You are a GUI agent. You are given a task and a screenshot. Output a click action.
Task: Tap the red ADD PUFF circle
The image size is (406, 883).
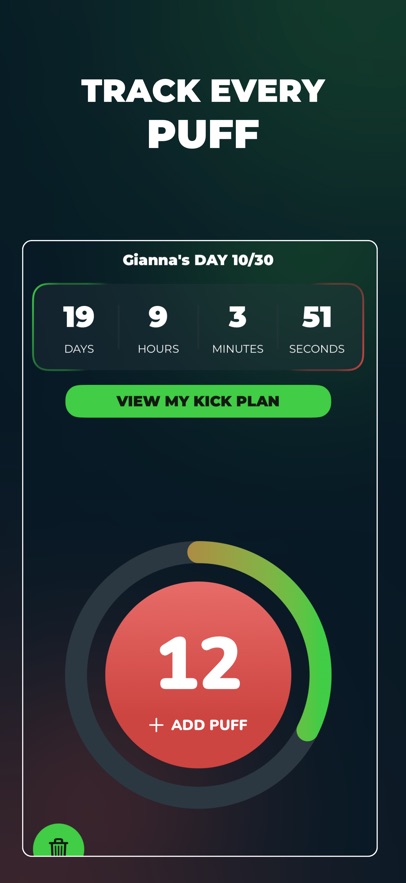(198, 675)
